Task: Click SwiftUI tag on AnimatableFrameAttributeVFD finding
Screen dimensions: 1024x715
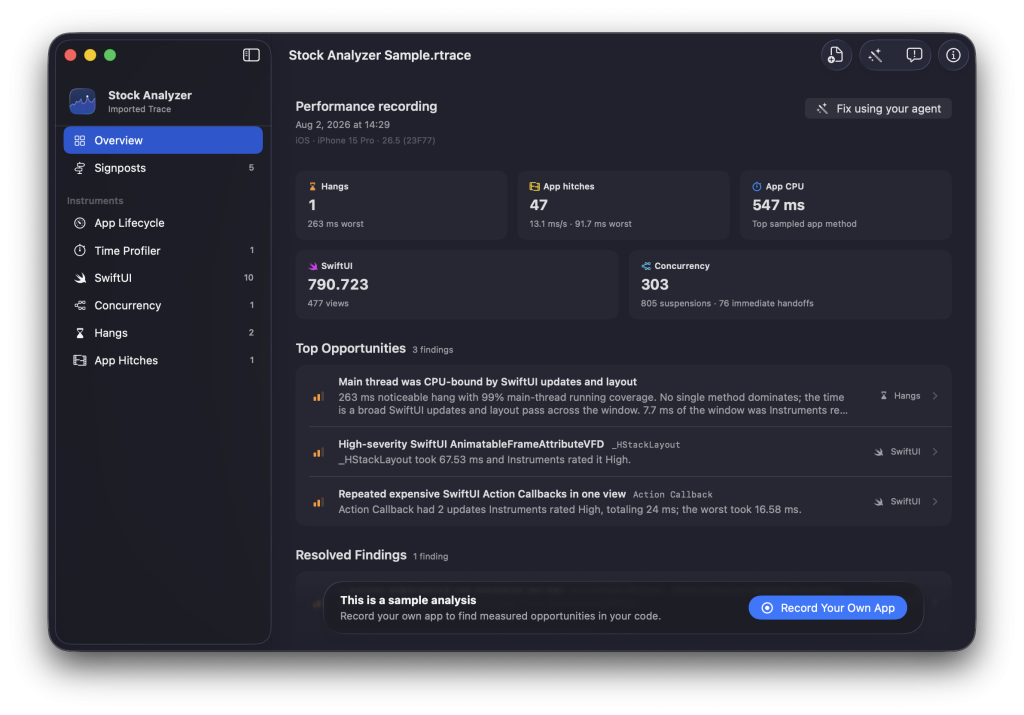Action: (x=897, y=451)
